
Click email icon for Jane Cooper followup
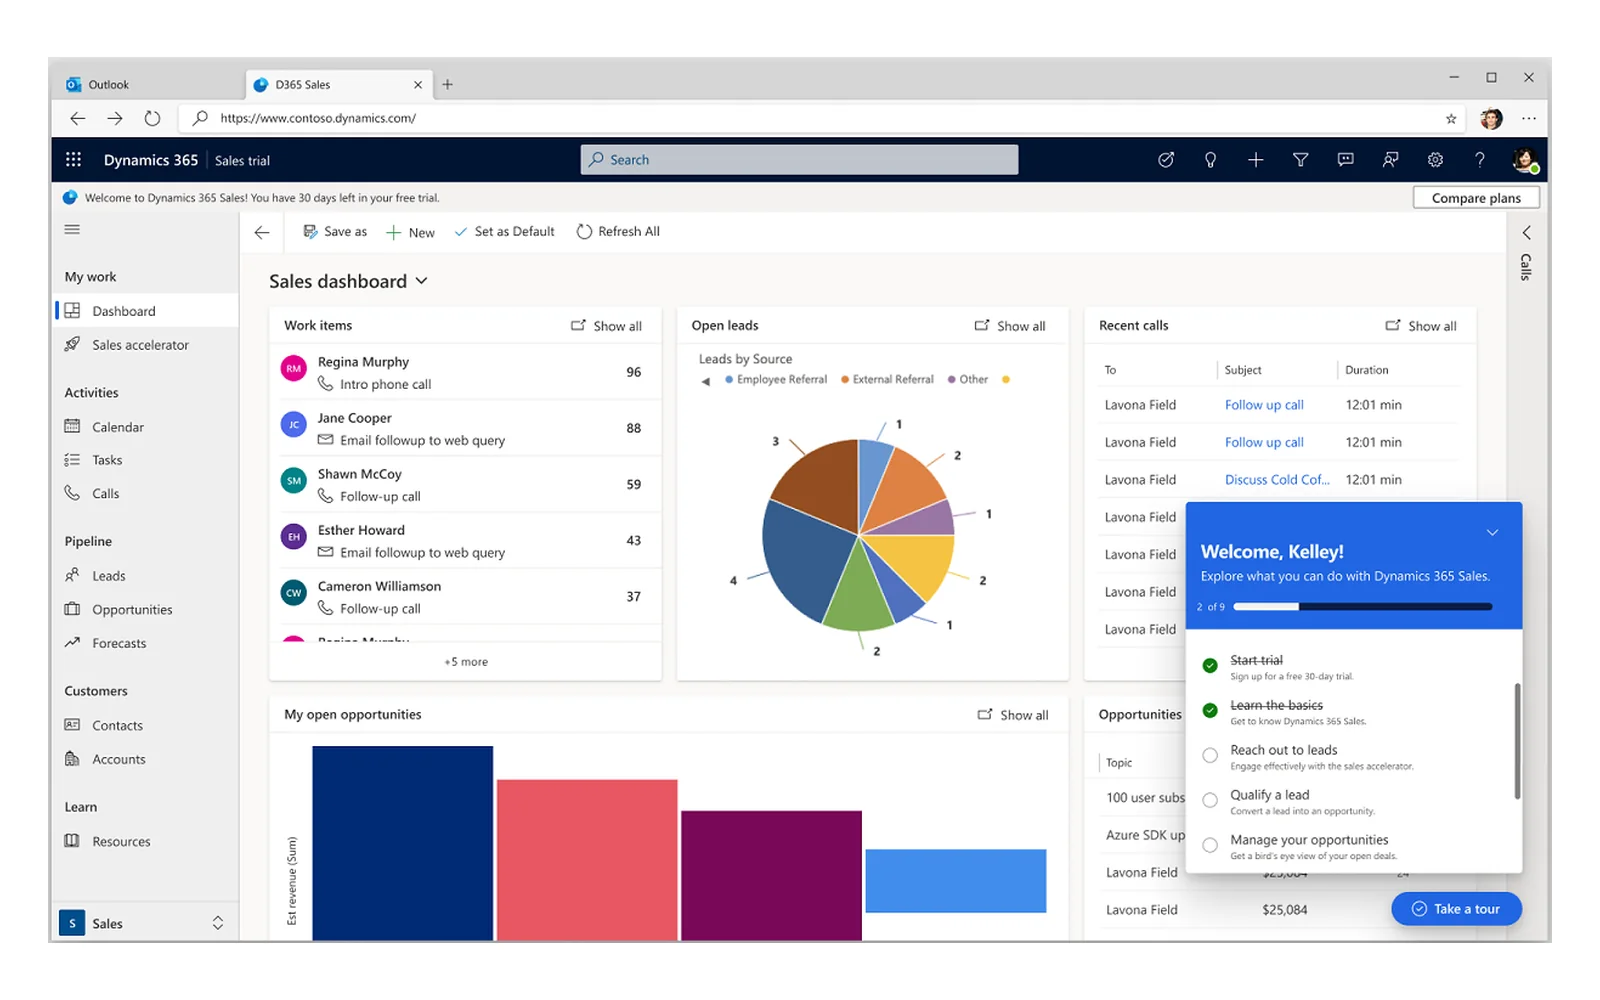click(x=325, y=440)
